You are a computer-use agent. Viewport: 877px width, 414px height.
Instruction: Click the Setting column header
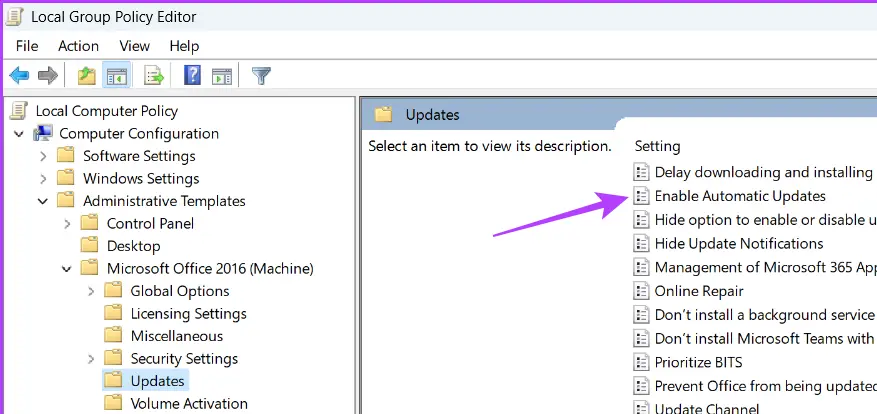click(x=657, y=146)
